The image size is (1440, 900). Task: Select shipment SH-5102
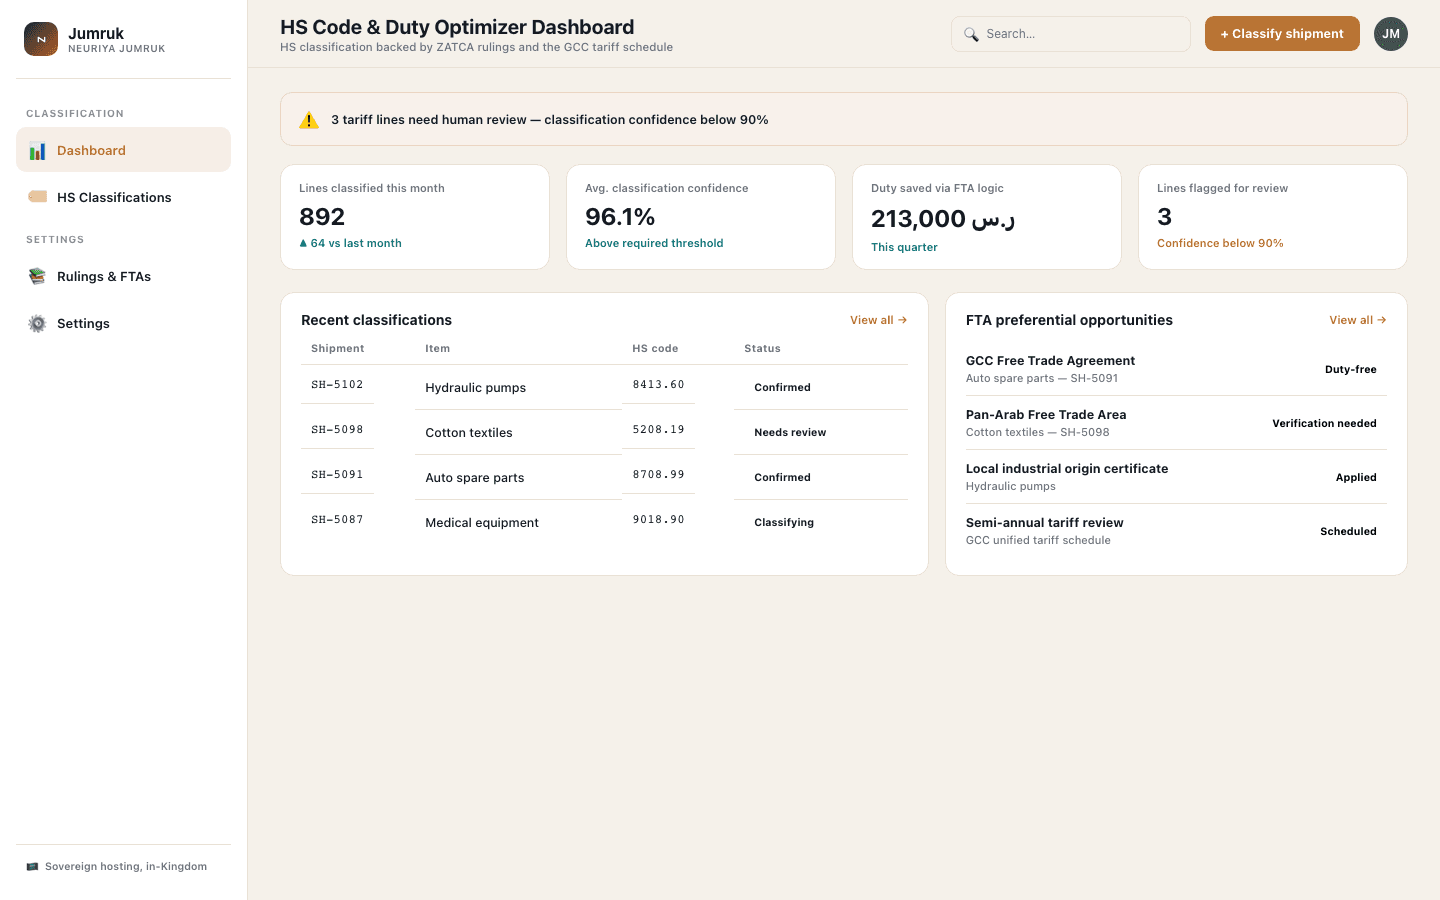[x=337, y=385]
